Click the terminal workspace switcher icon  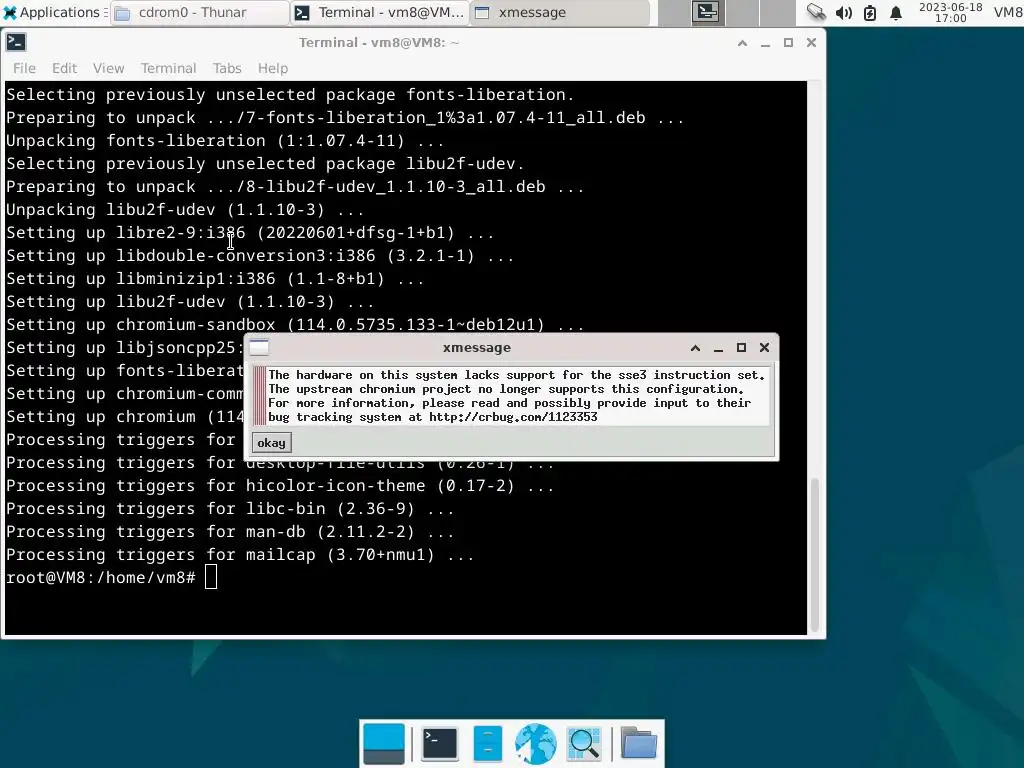pos(707,12)
